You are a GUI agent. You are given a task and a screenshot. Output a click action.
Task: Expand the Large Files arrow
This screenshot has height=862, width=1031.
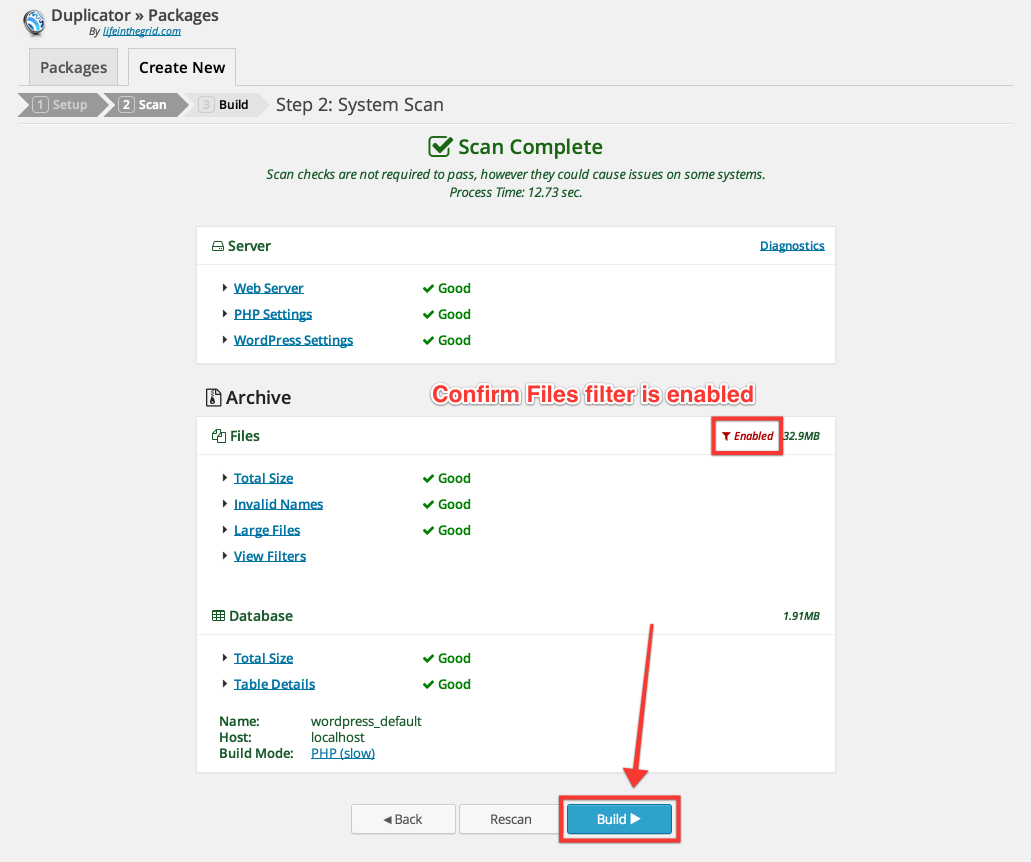point(225,529)
